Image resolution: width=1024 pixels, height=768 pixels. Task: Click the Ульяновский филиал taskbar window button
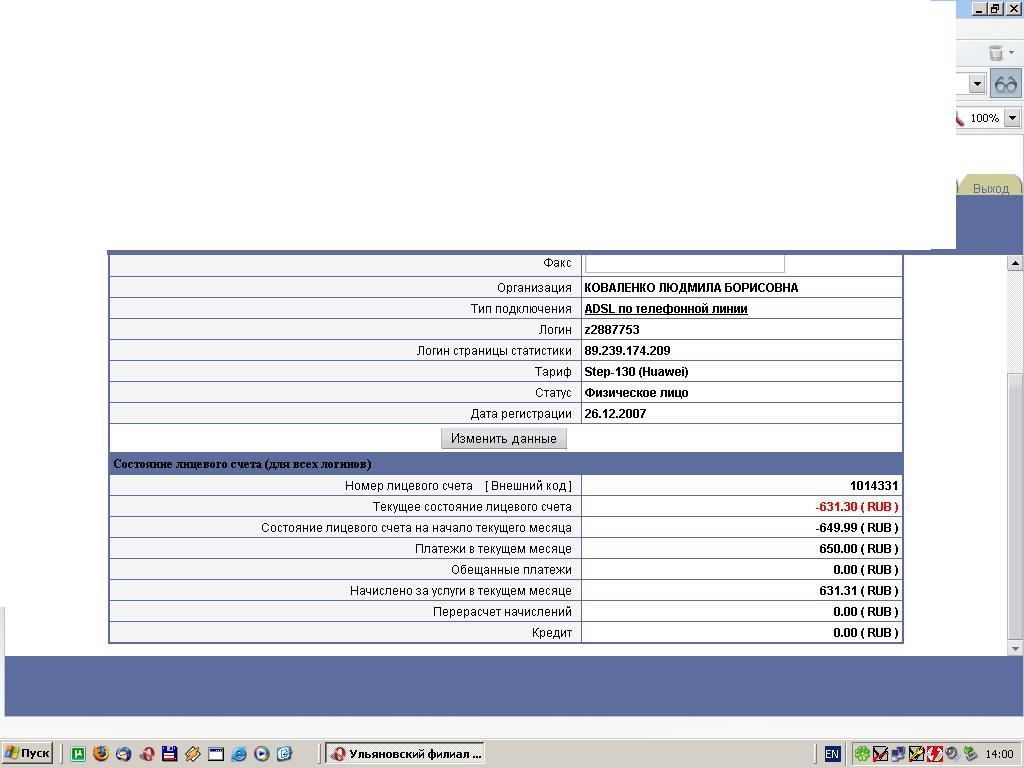tap(407, 754)
